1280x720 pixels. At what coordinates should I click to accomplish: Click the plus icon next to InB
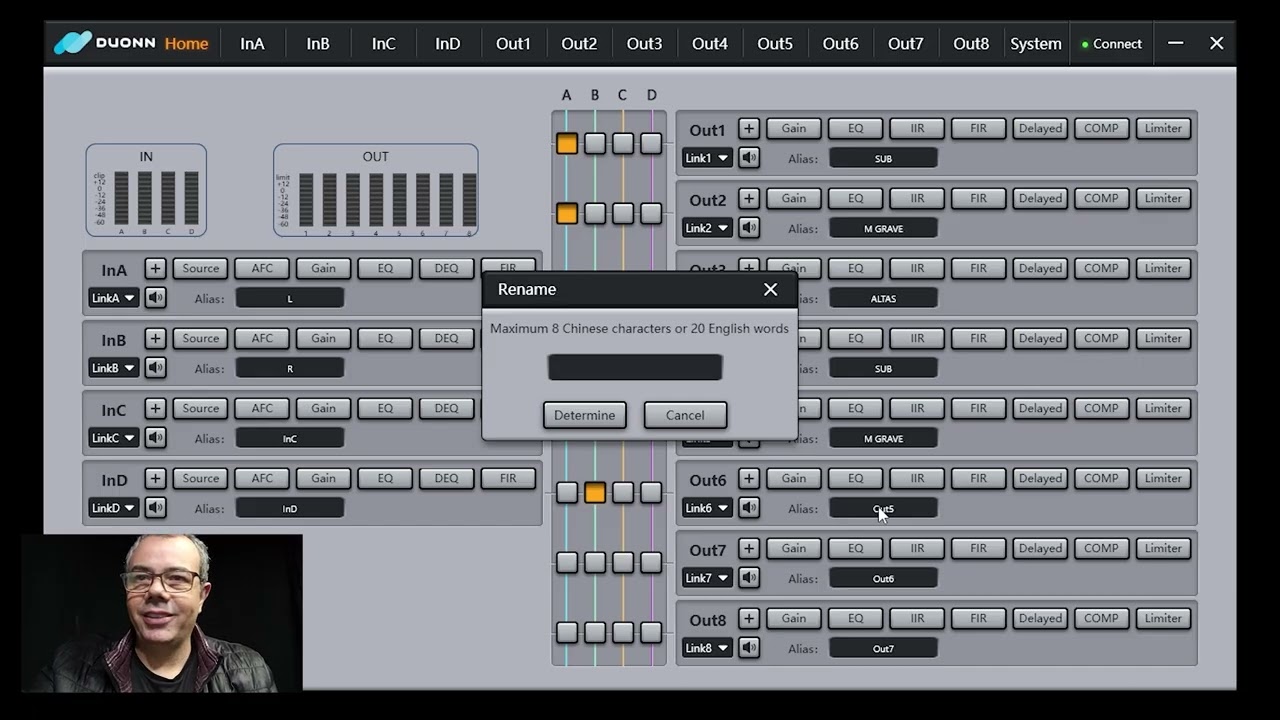point(155,338)
